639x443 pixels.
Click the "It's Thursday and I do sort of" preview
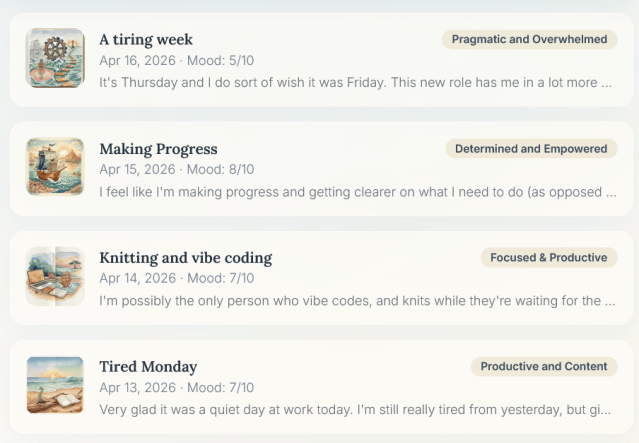[355, 83]
